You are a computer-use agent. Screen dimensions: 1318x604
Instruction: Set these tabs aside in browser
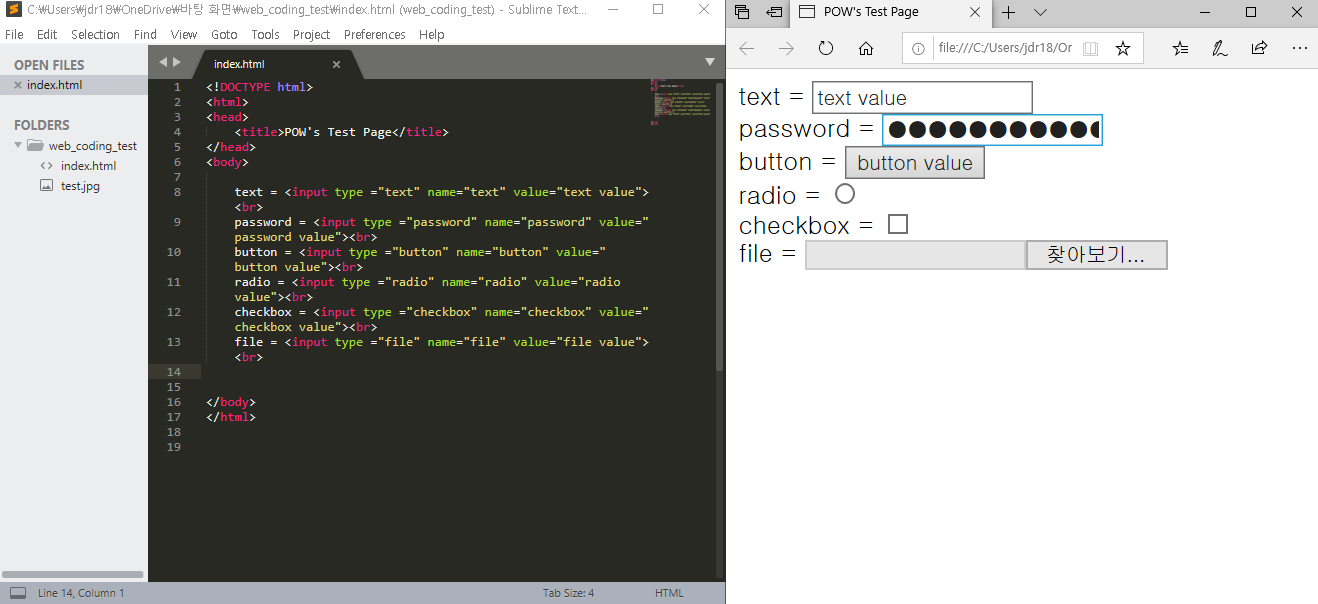pyautogui.click(x=774, y=13)
